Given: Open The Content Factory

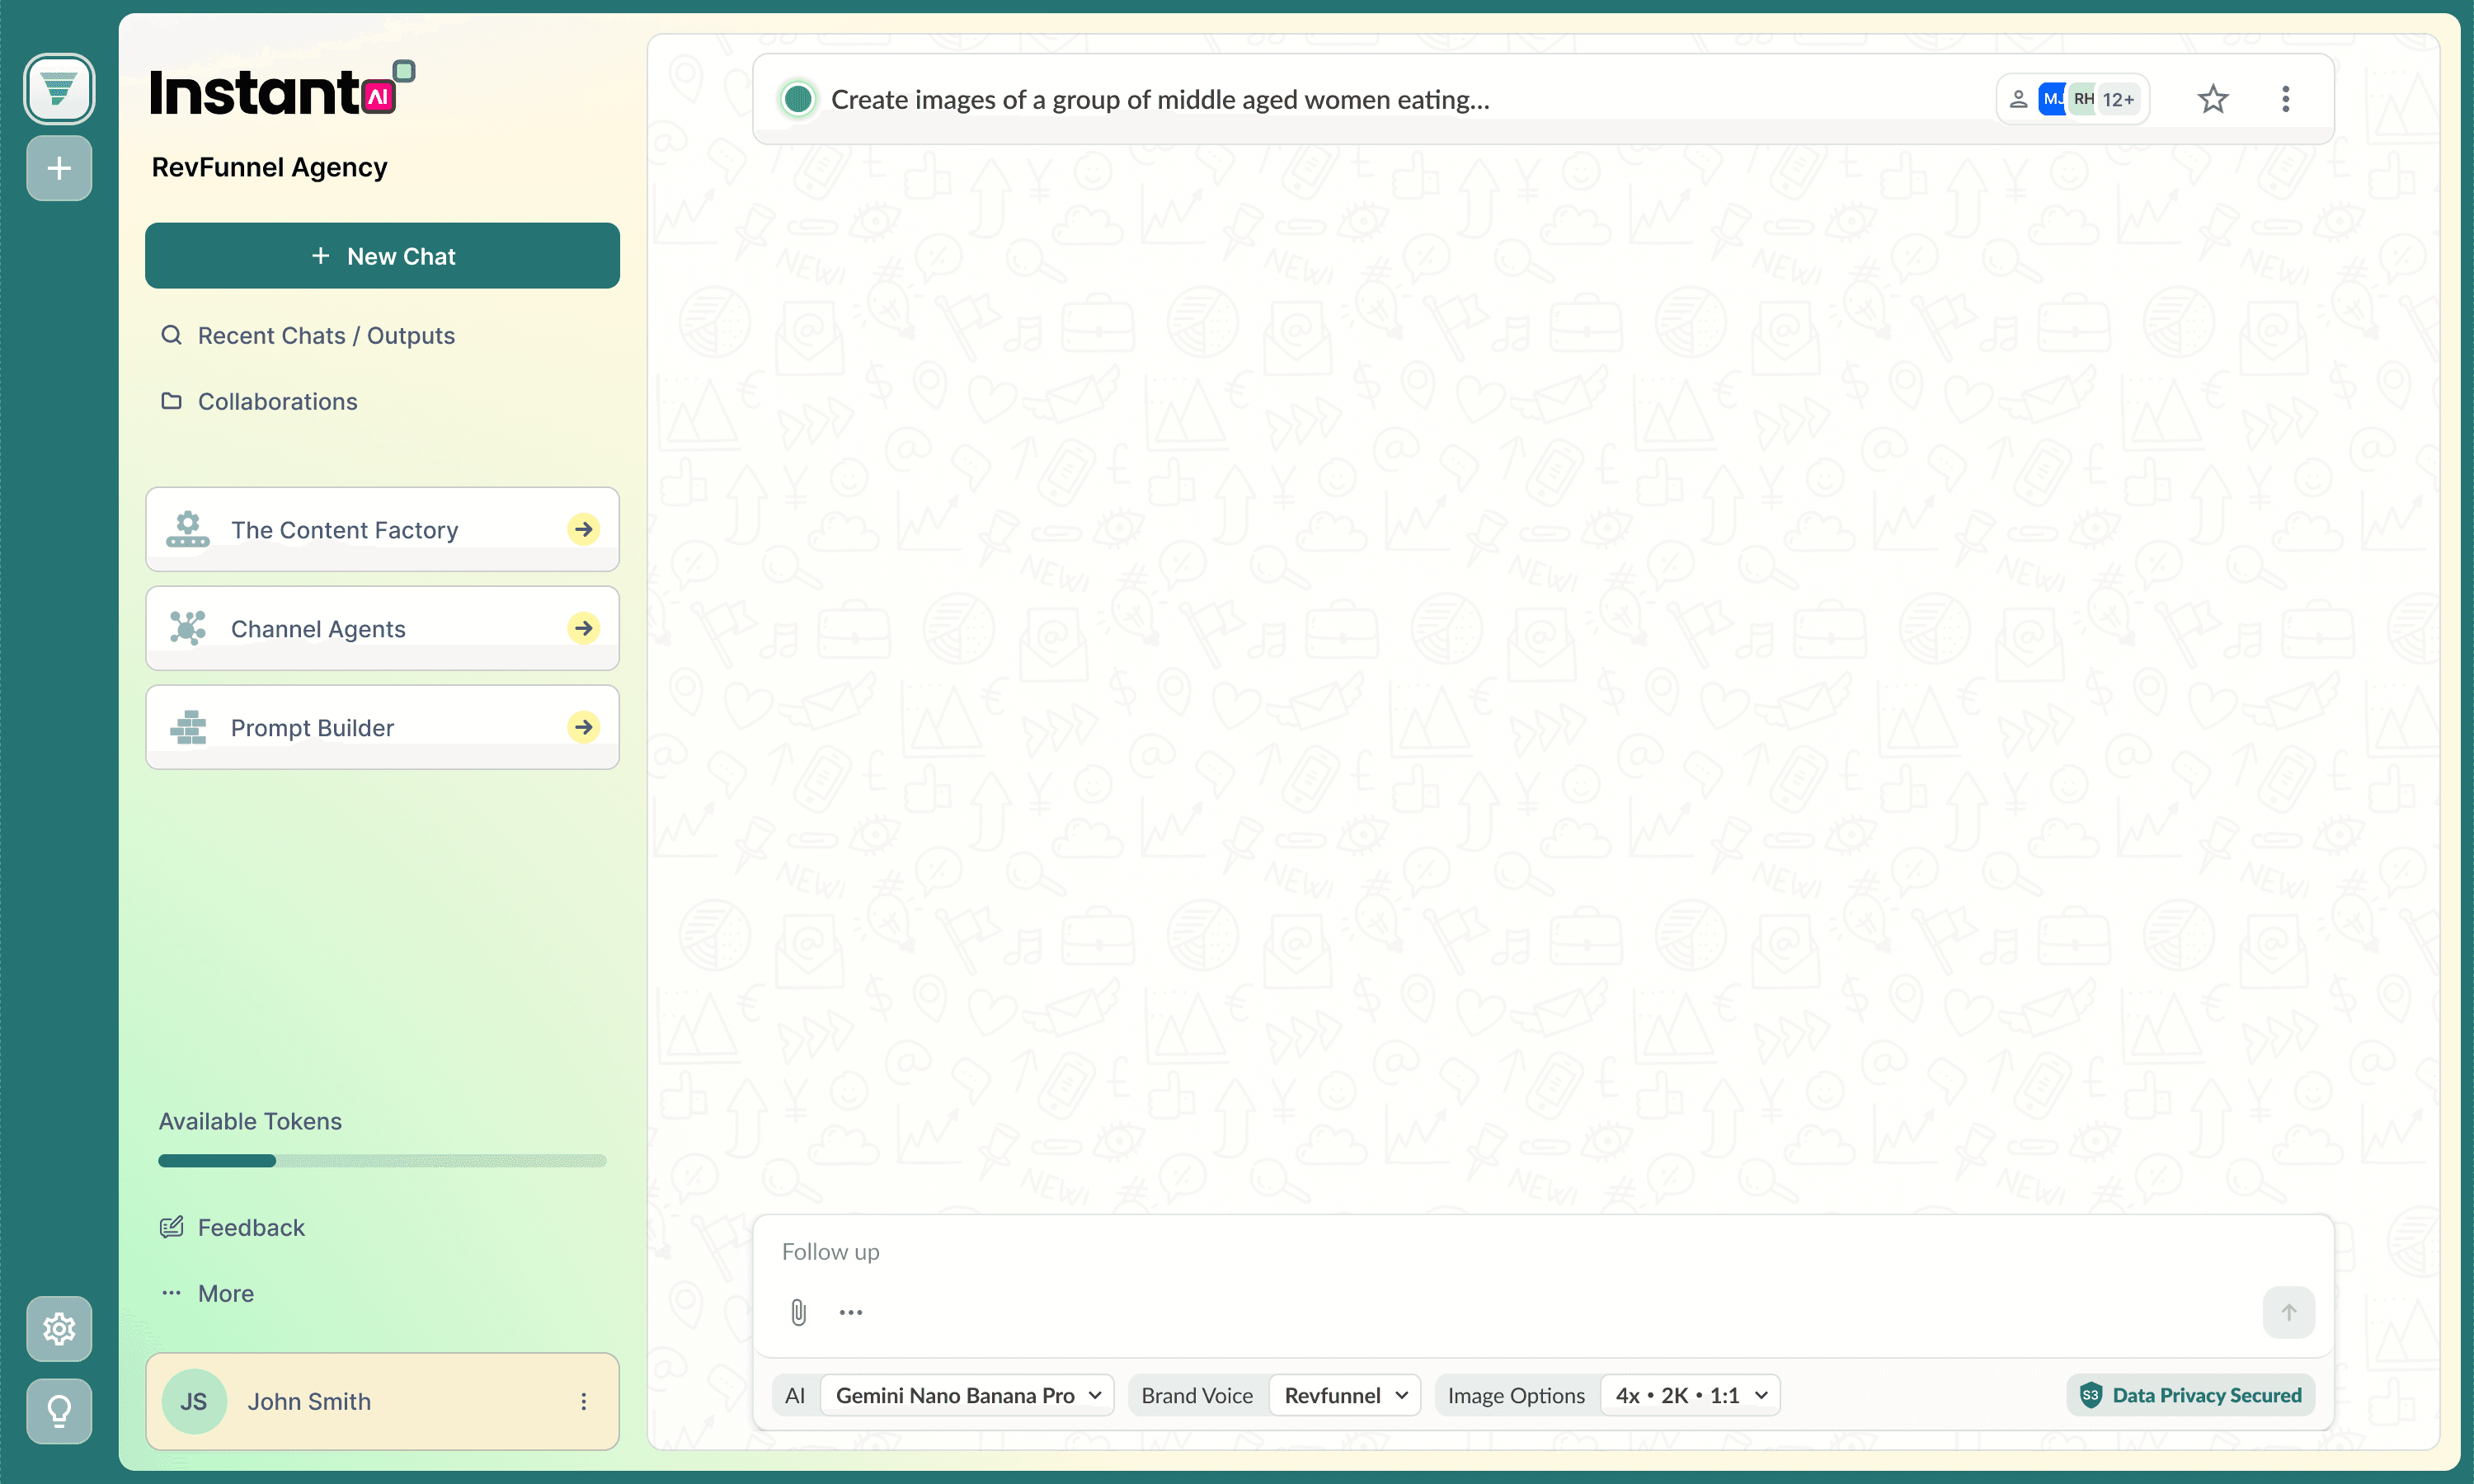Looking at the screenshot, I should (382, 529).
